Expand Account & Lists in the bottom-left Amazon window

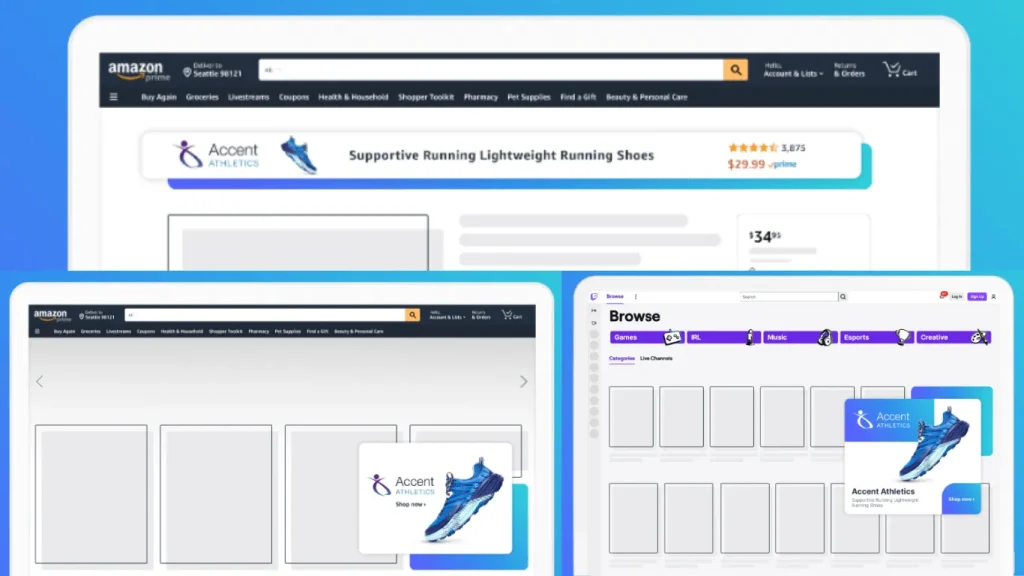[447, 315]
